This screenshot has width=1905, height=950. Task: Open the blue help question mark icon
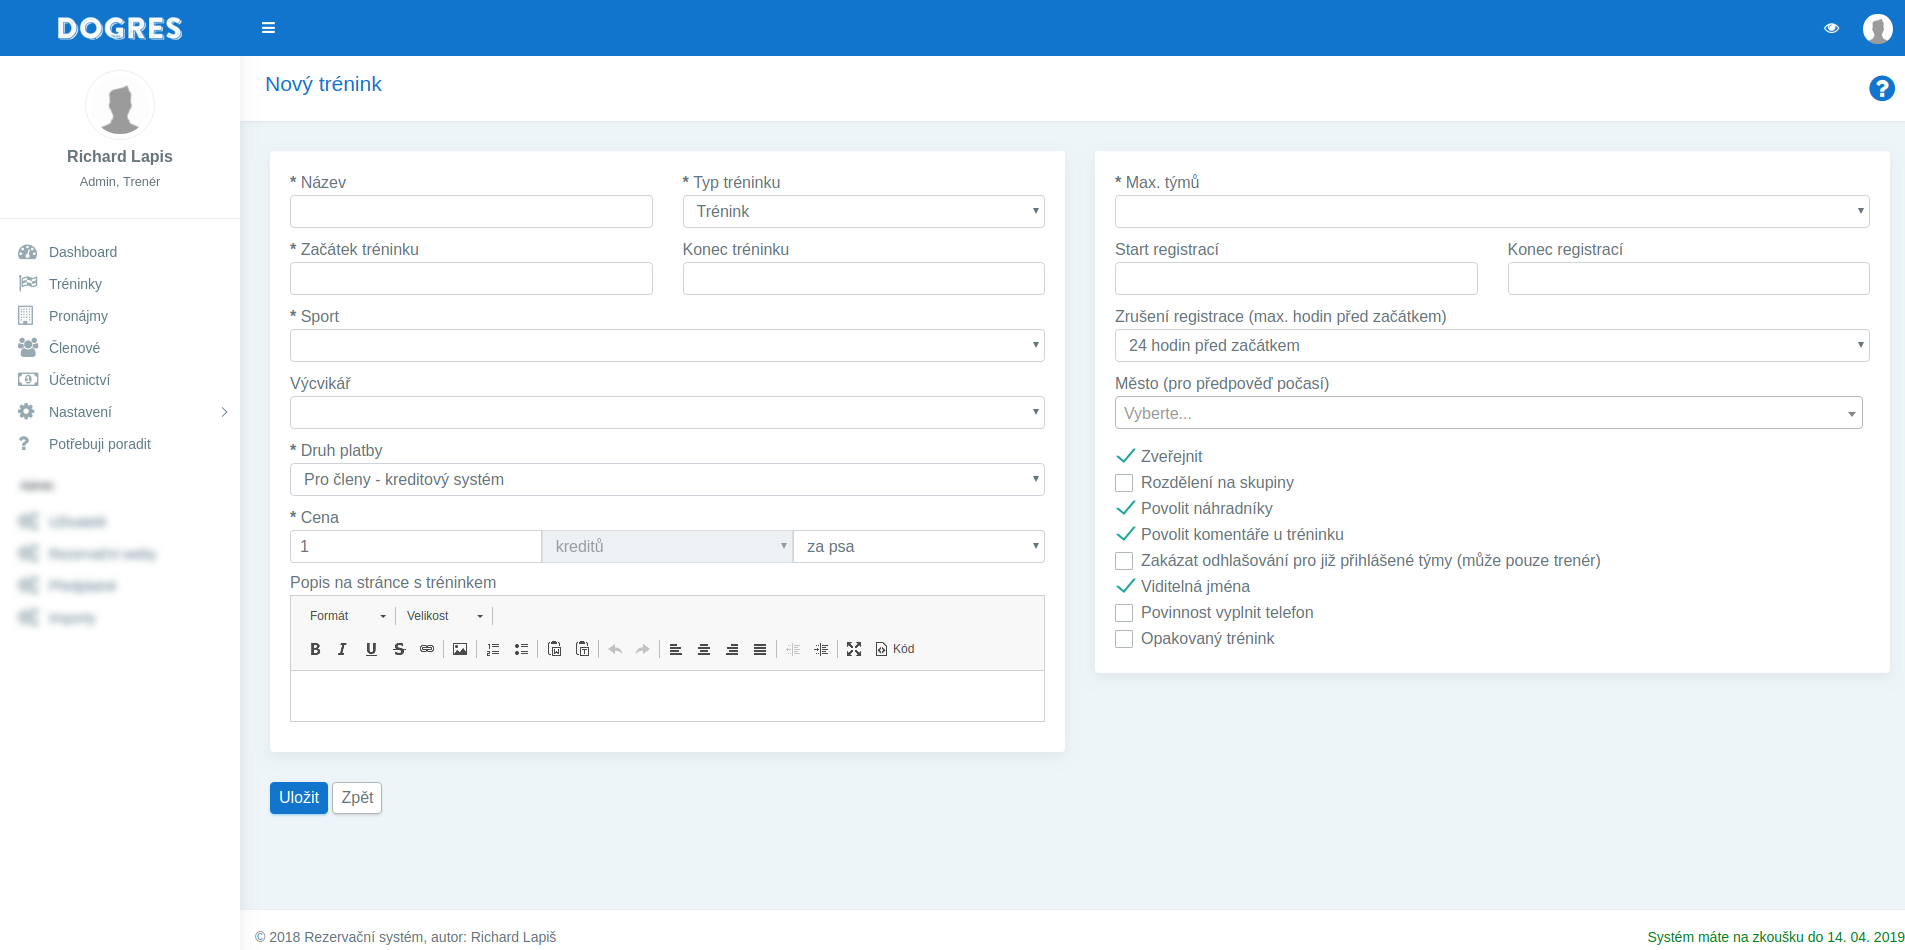tap(1881, 89)
